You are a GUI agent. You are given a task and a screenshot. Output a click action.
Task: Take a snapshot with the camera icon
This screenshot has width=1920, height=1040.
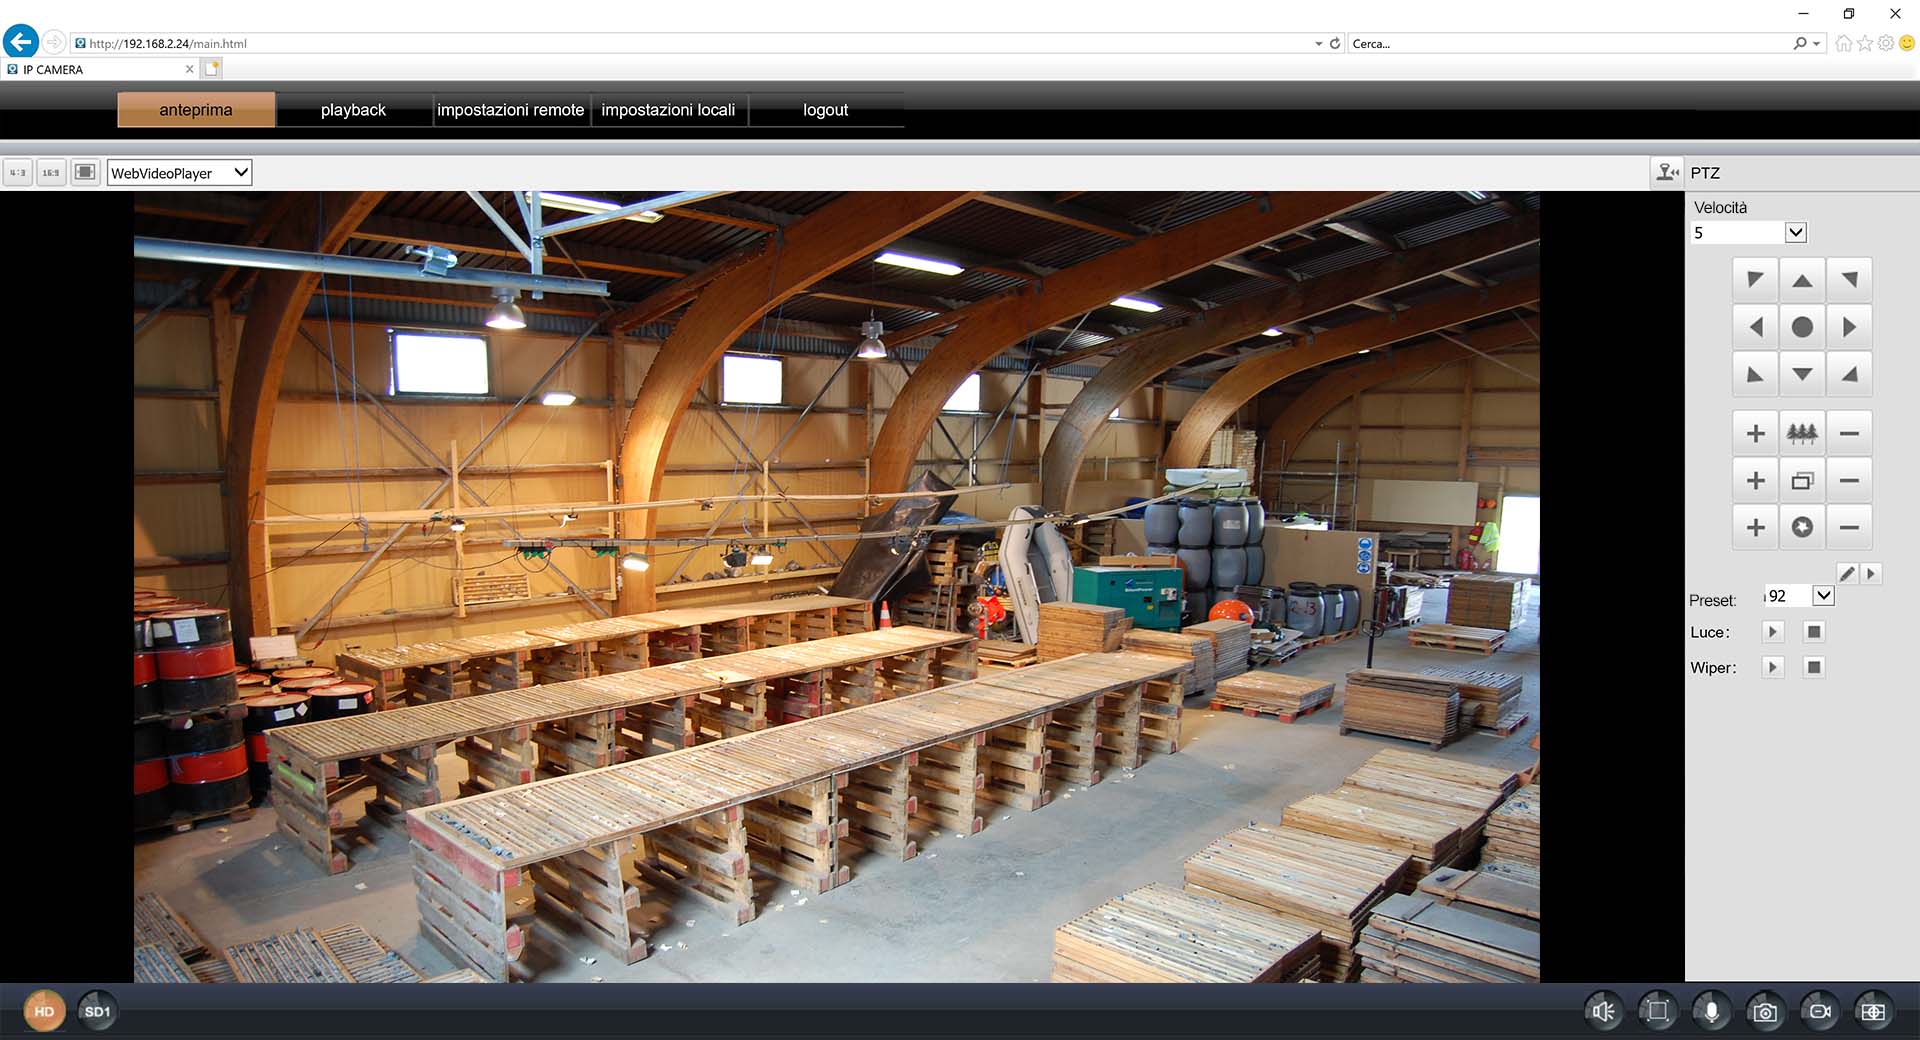click(x=1765, y=1012)
